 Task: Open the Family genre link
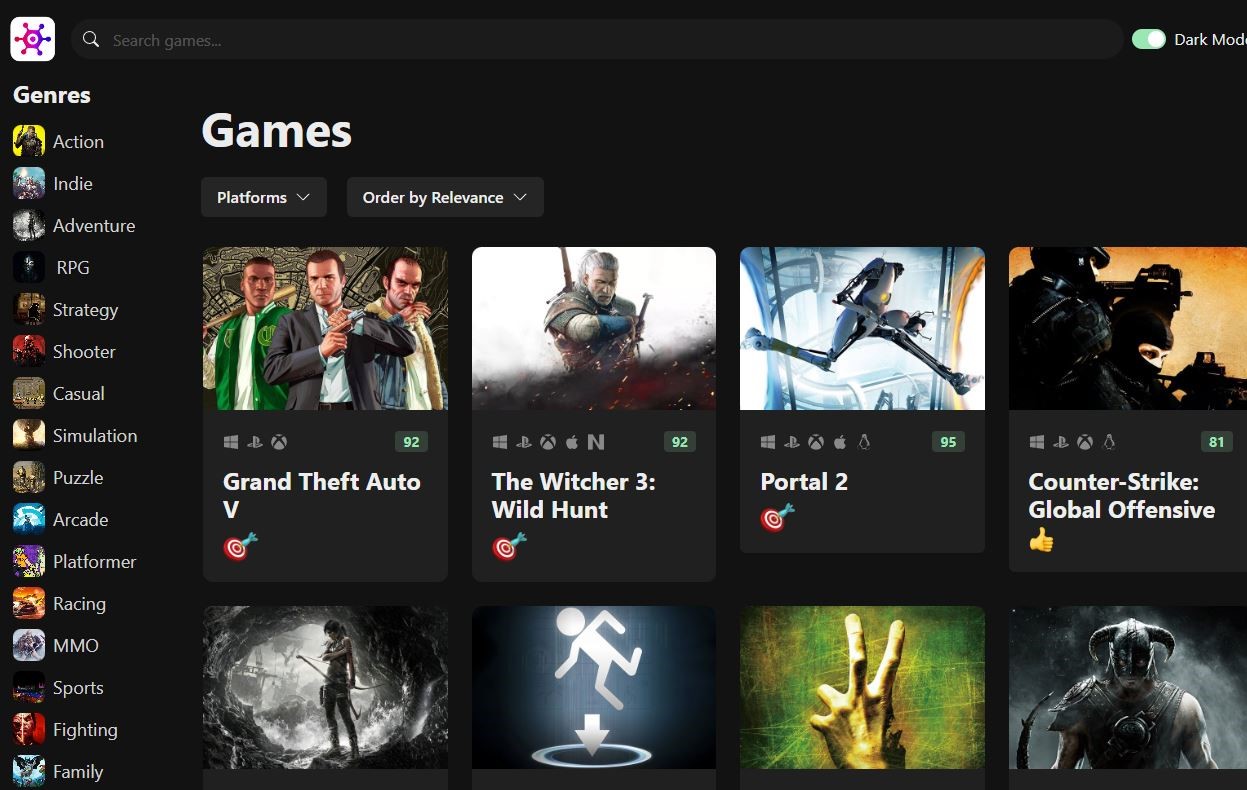click(x=78, y=771)
